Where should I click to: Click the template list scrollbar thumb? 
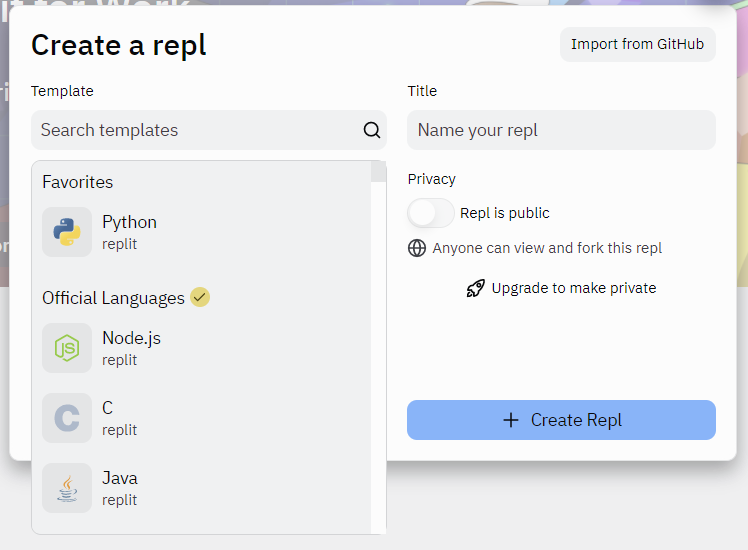pos(378,172)
